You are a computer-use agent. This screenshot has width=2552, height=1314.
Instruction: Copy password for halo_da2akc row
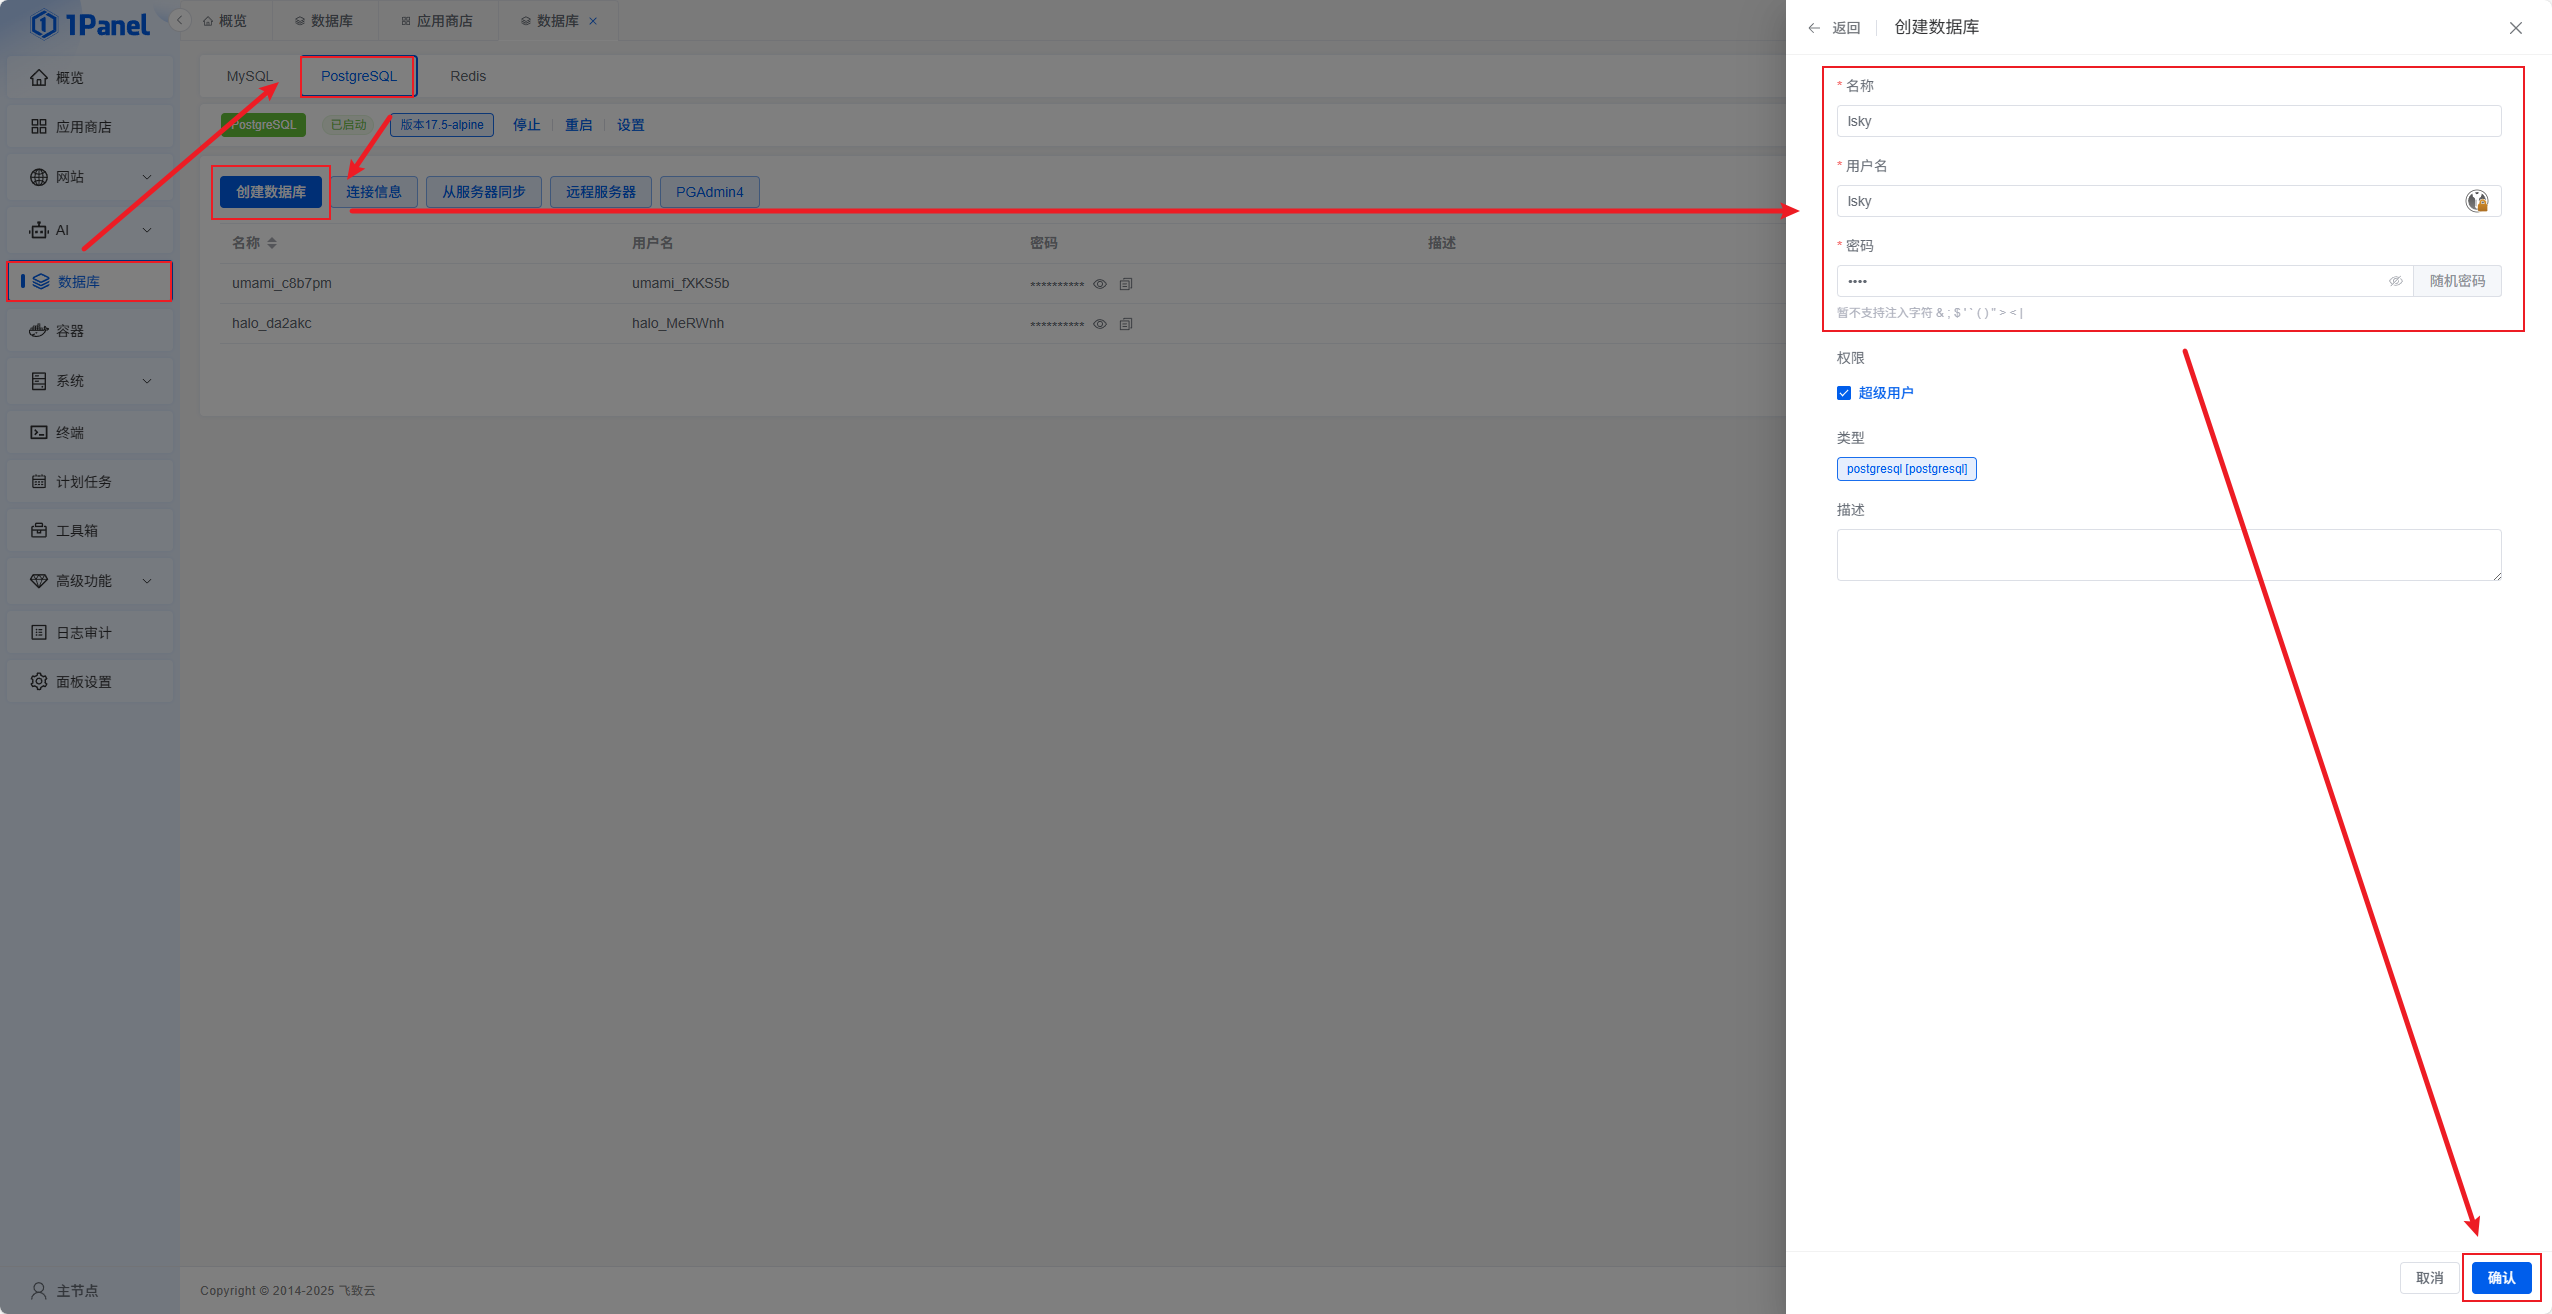coord(1126,324)
